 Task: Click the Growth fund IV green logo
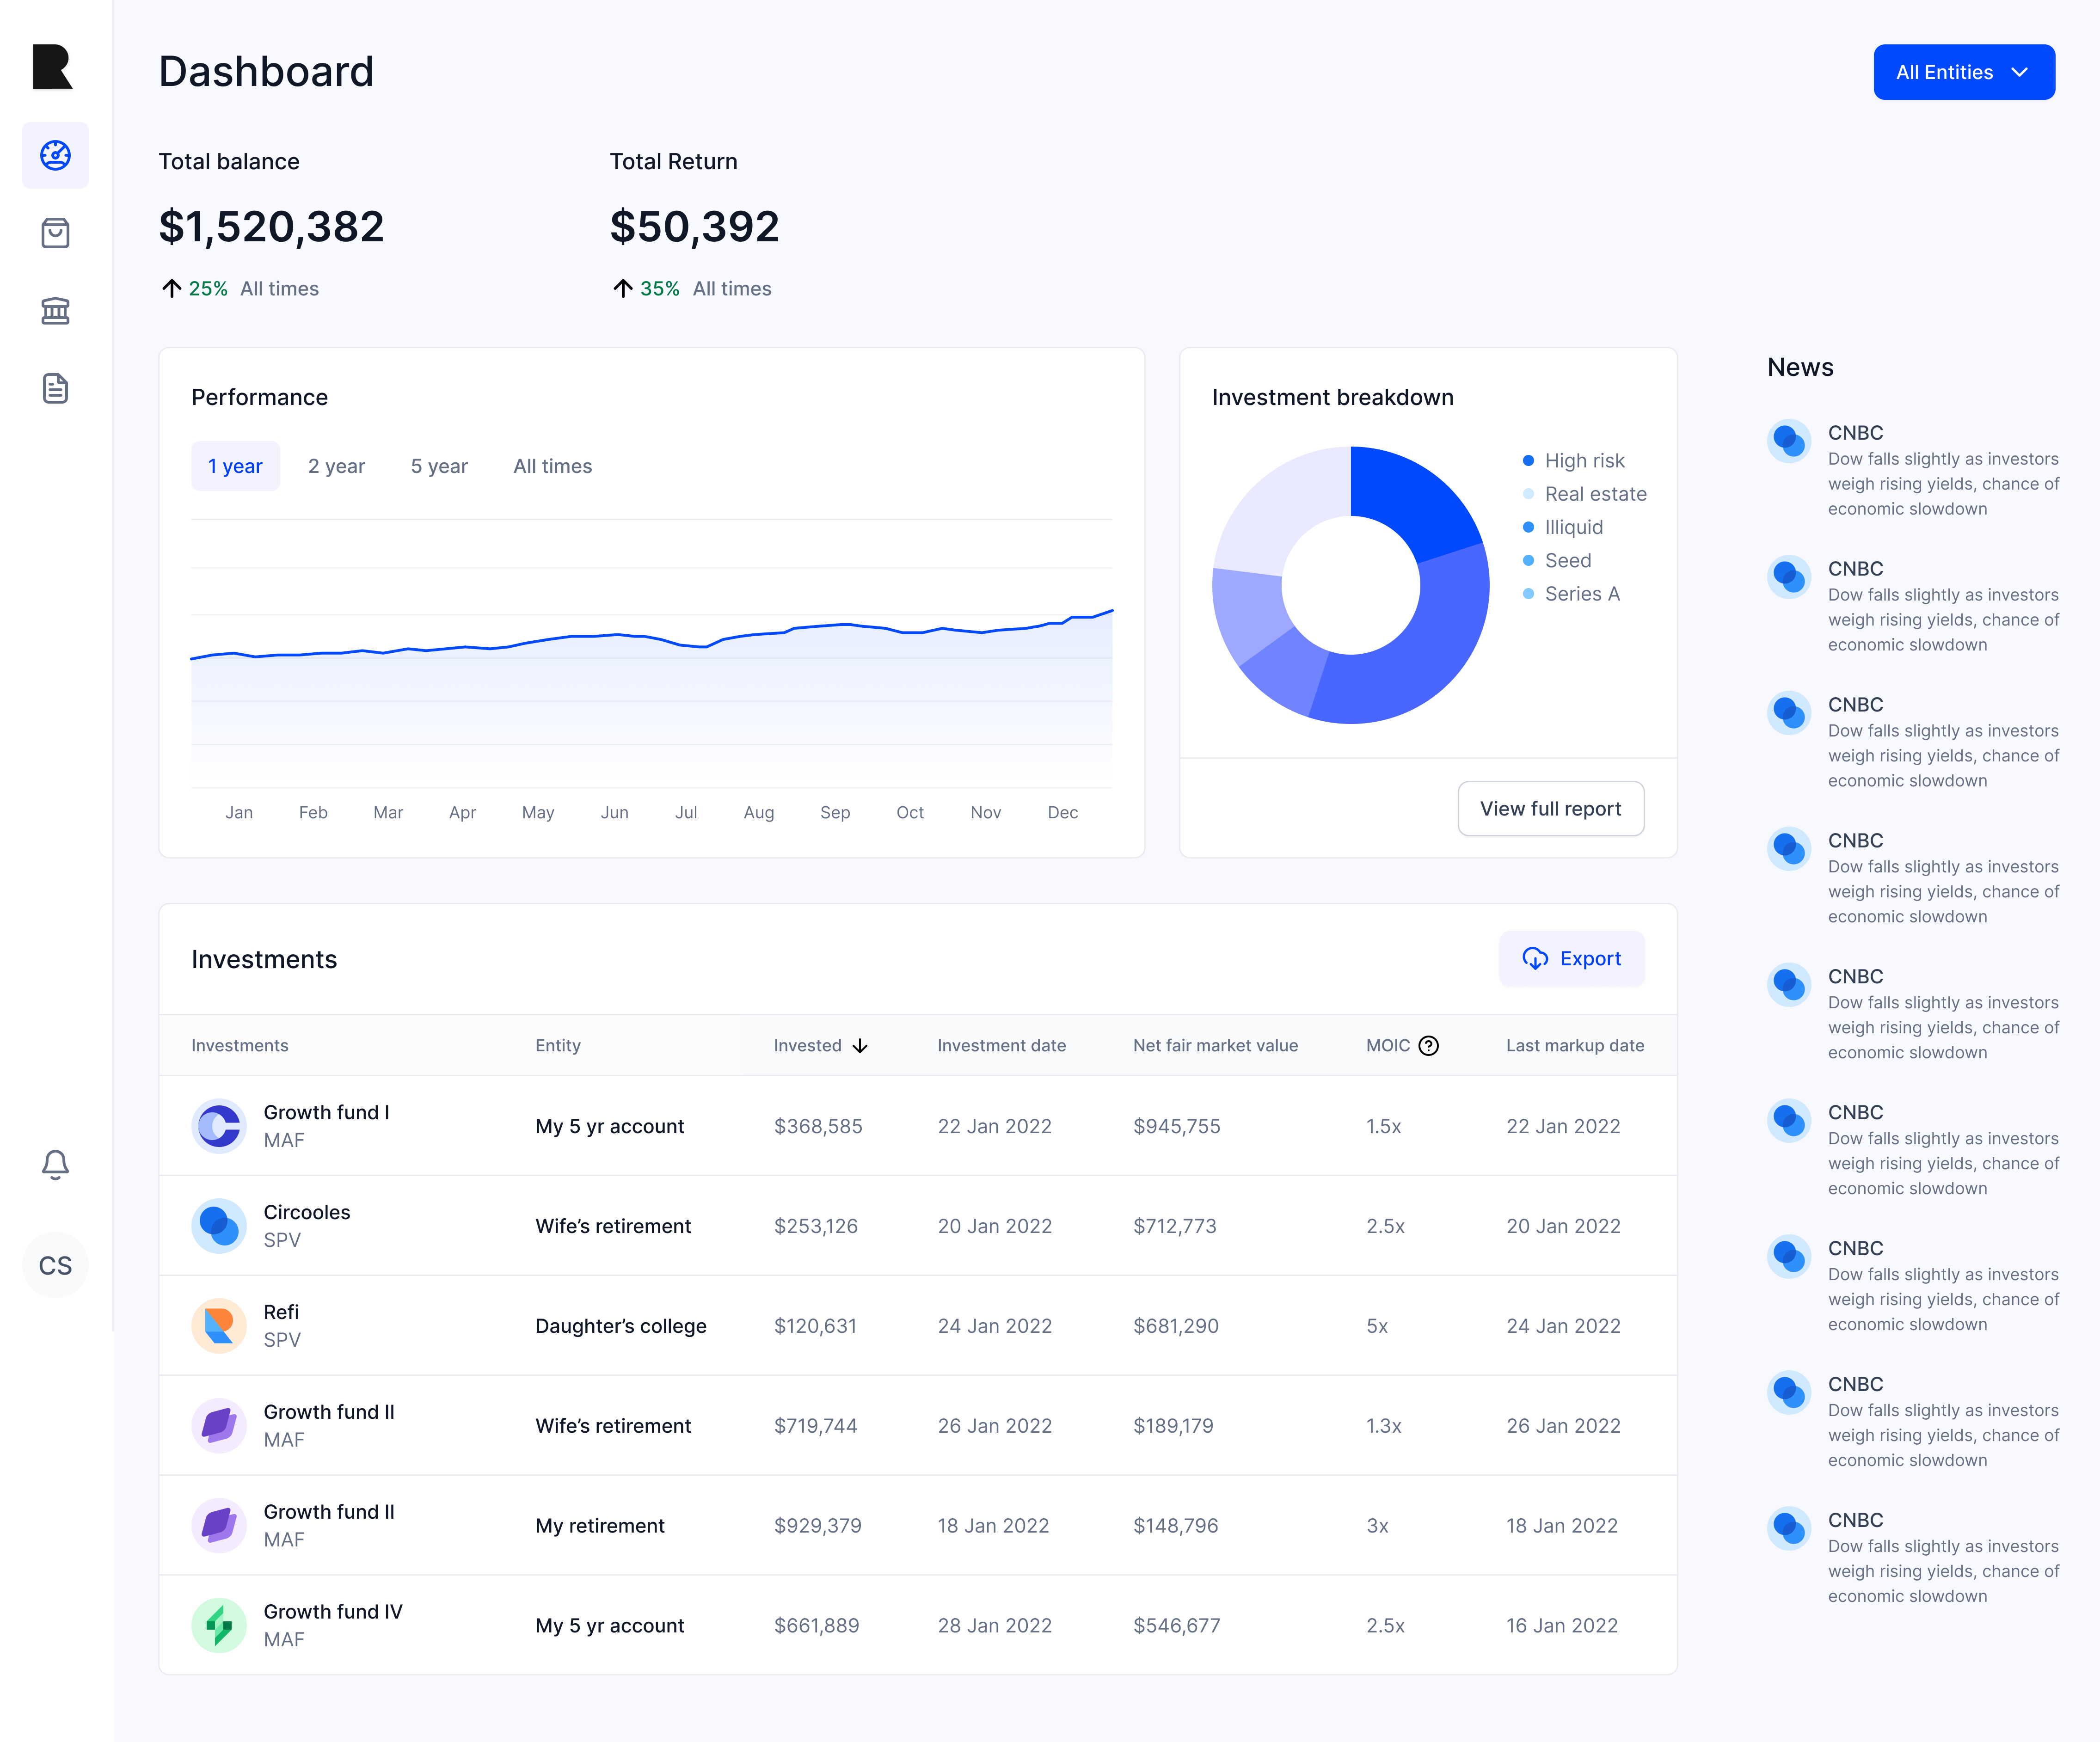coord(218,1625)
